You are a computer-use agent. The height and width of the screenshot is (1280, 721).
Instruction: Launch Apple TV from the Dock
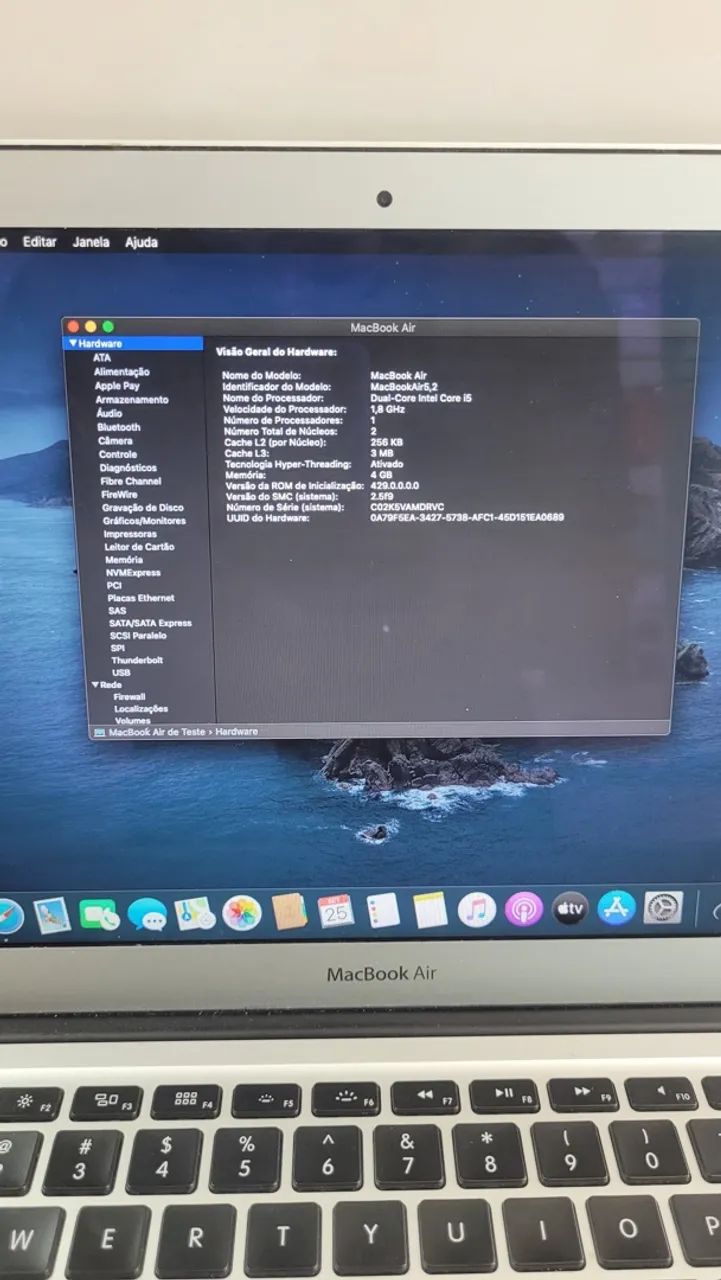(x=570, y=908)
